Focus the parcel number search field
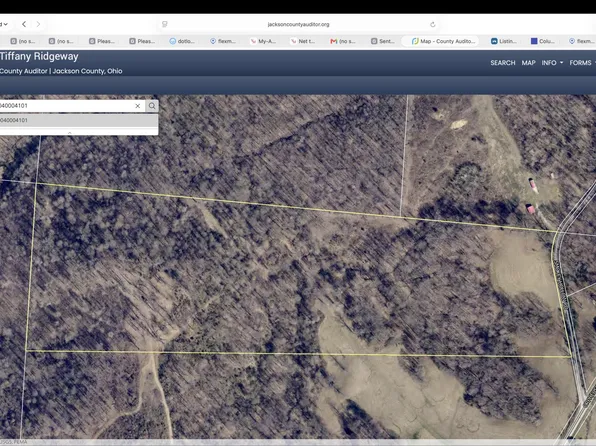 pyautogui.click(x=67, y=106)
